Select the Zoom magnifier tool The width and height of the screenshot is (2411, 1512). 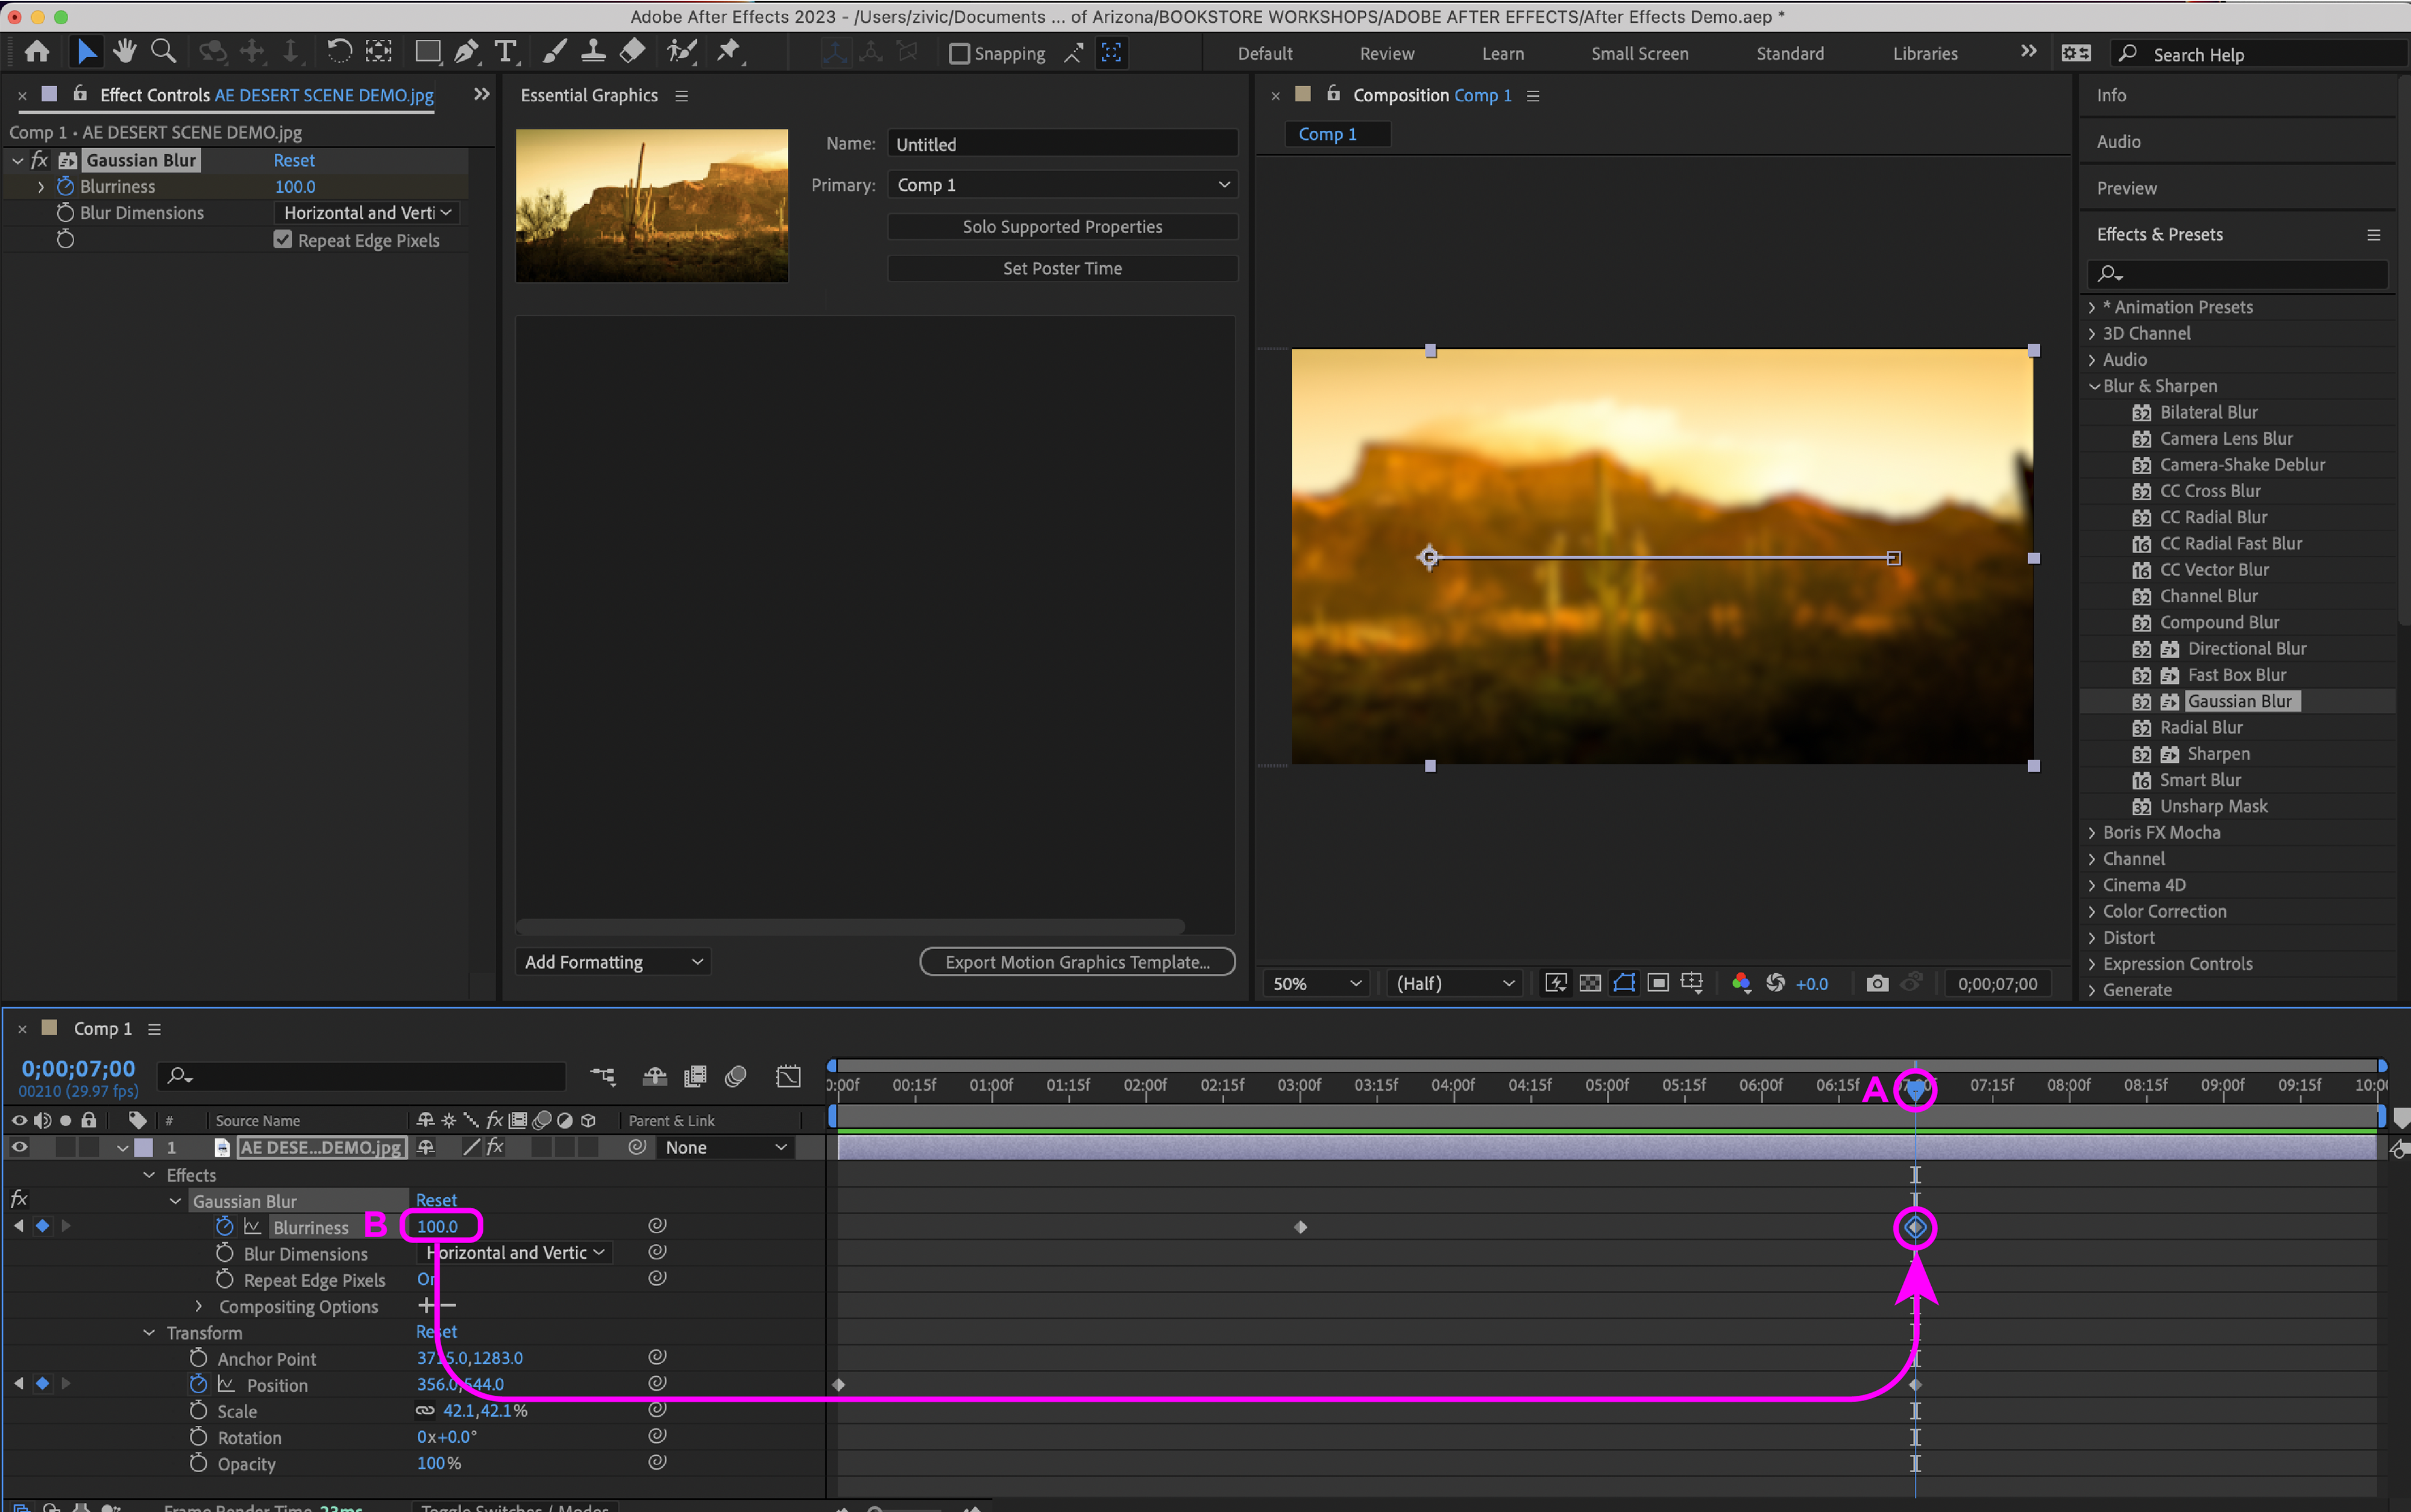[164, 51]
